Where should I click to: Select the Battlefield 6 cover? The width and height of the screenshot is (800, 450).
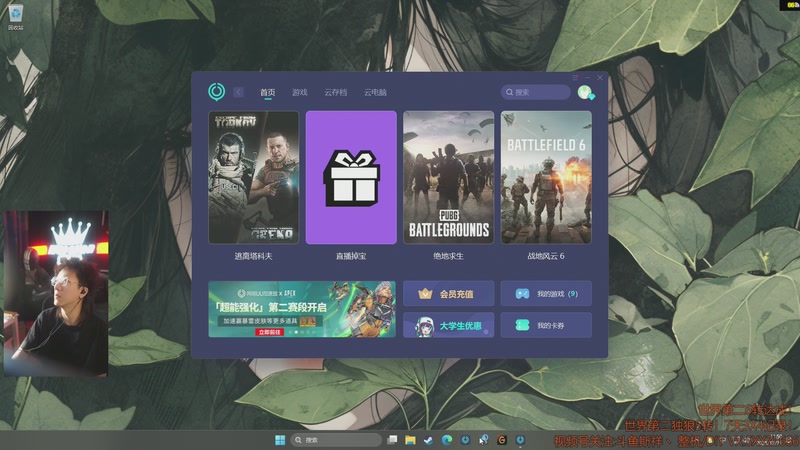click(546, 177)
